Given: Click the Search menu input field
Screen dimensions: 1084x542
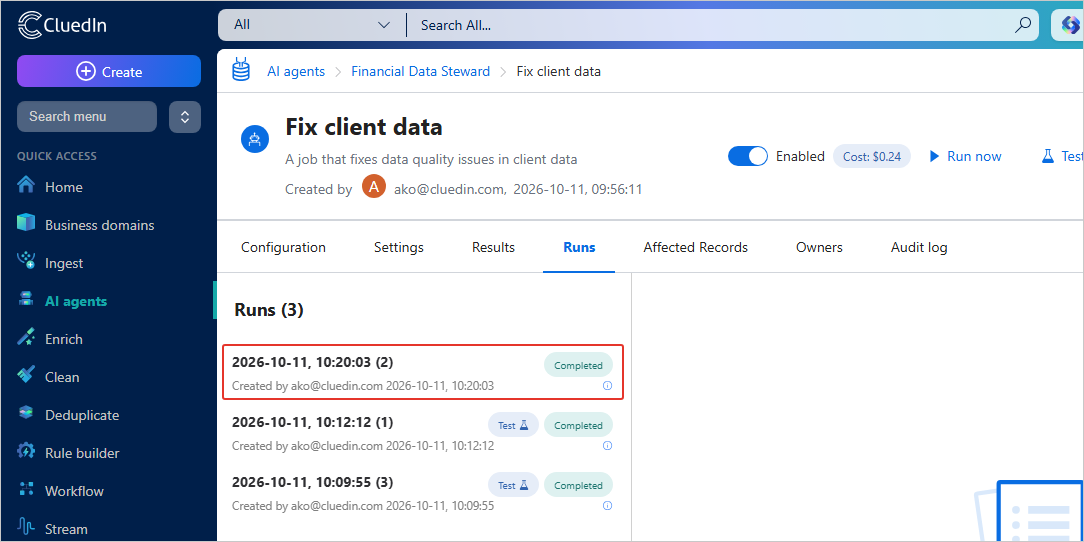Looking at the screenshot, I should coord(87,117).
